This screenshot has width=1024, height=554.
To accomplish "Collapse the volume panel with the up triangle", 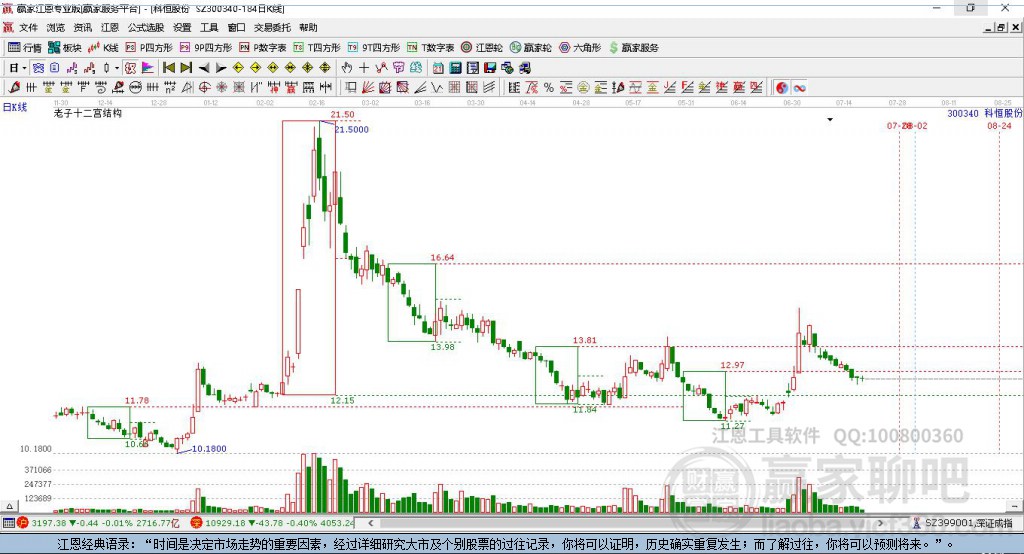I will [x=9, y=506].
